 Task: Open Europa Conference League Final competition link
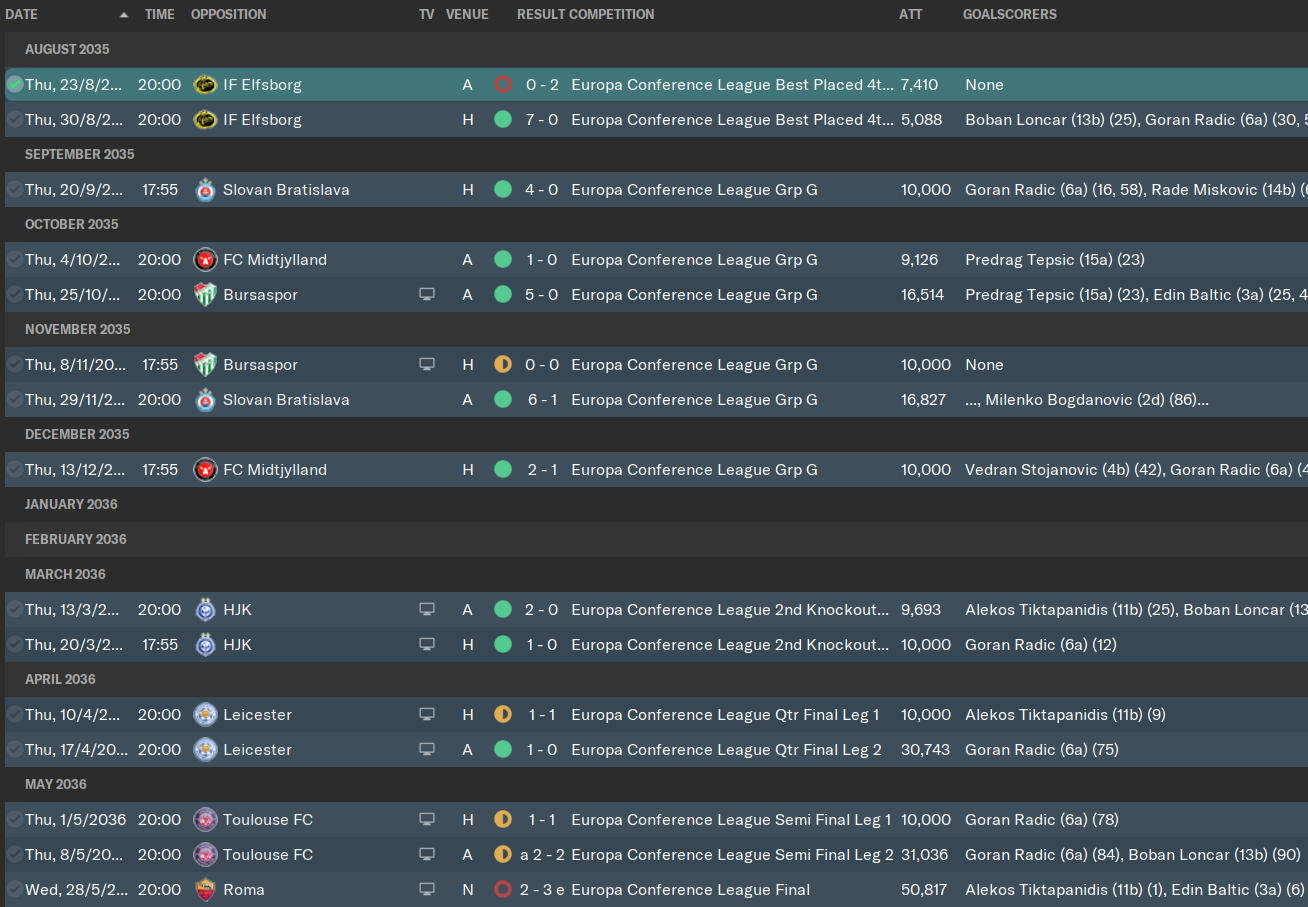click(x=691, y=890)
